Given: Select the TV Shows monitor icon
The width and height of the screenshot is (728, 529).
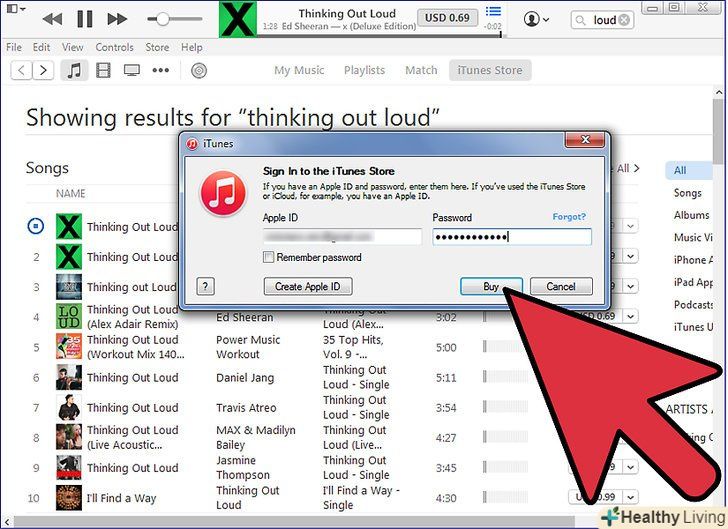Looking at the screenshot, I should pos(132,71).
